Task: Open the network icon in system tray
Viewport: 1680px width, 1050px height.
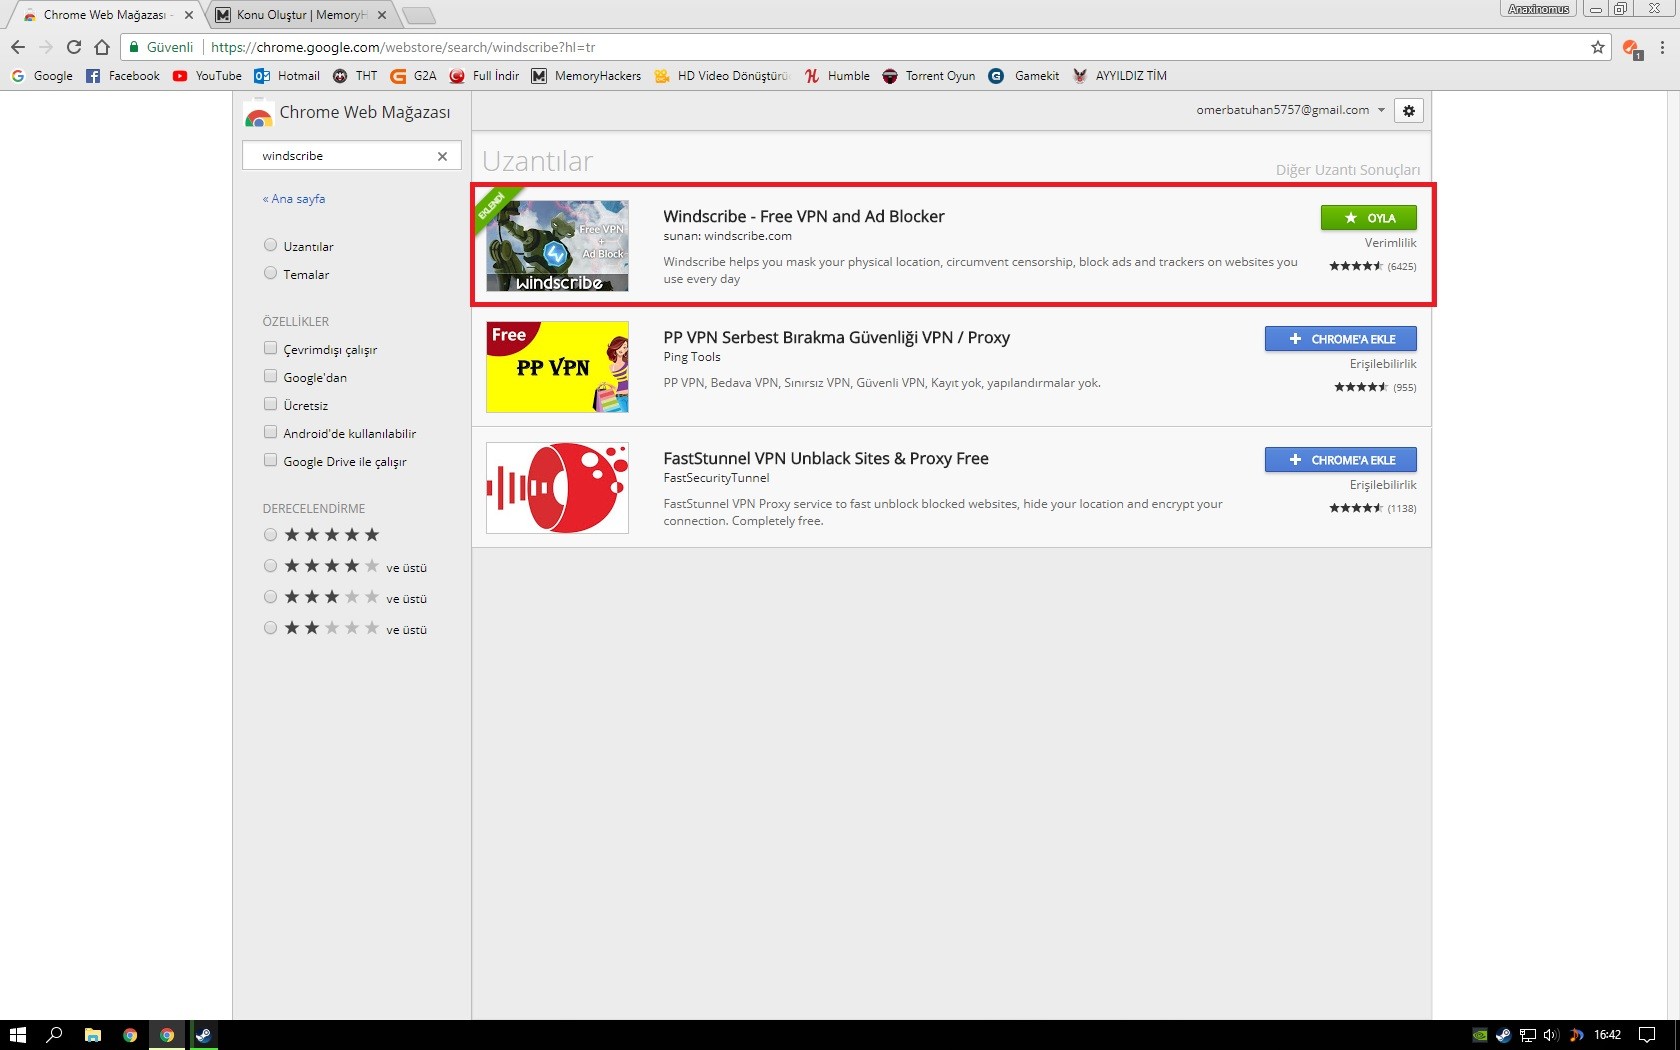Action: point(1528,1035)
